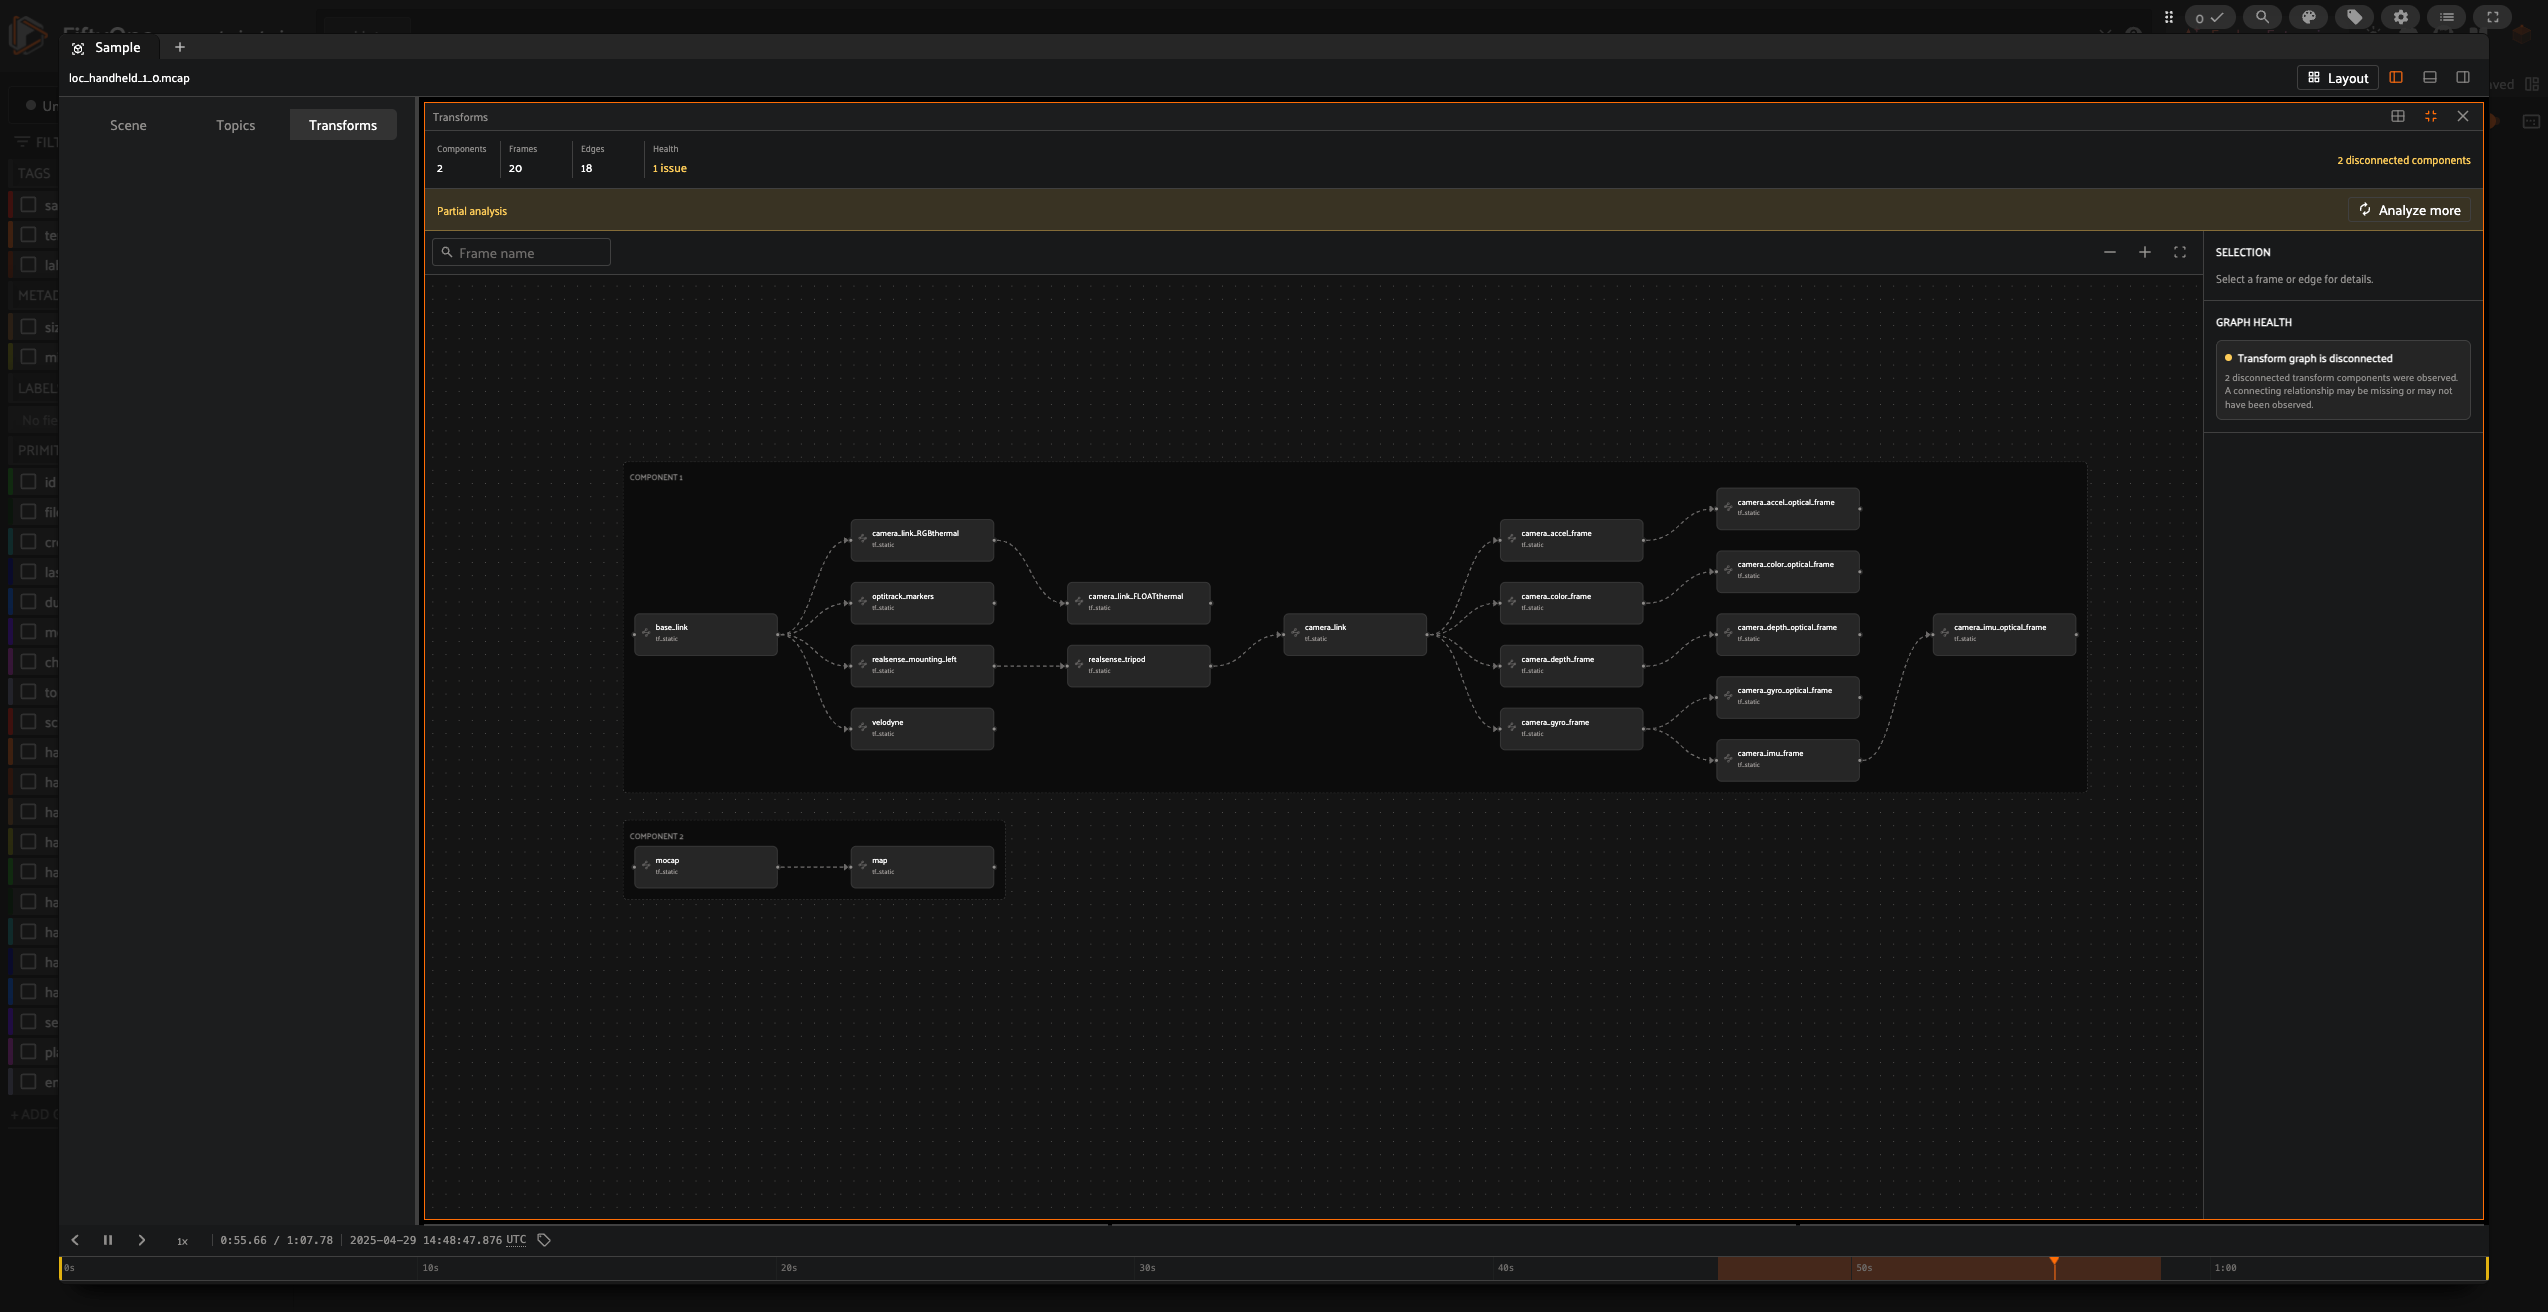The image size is (2548, 1312).
Task: Click the loc_handheld_1_0.mcap file name
Action: [129, 78]
